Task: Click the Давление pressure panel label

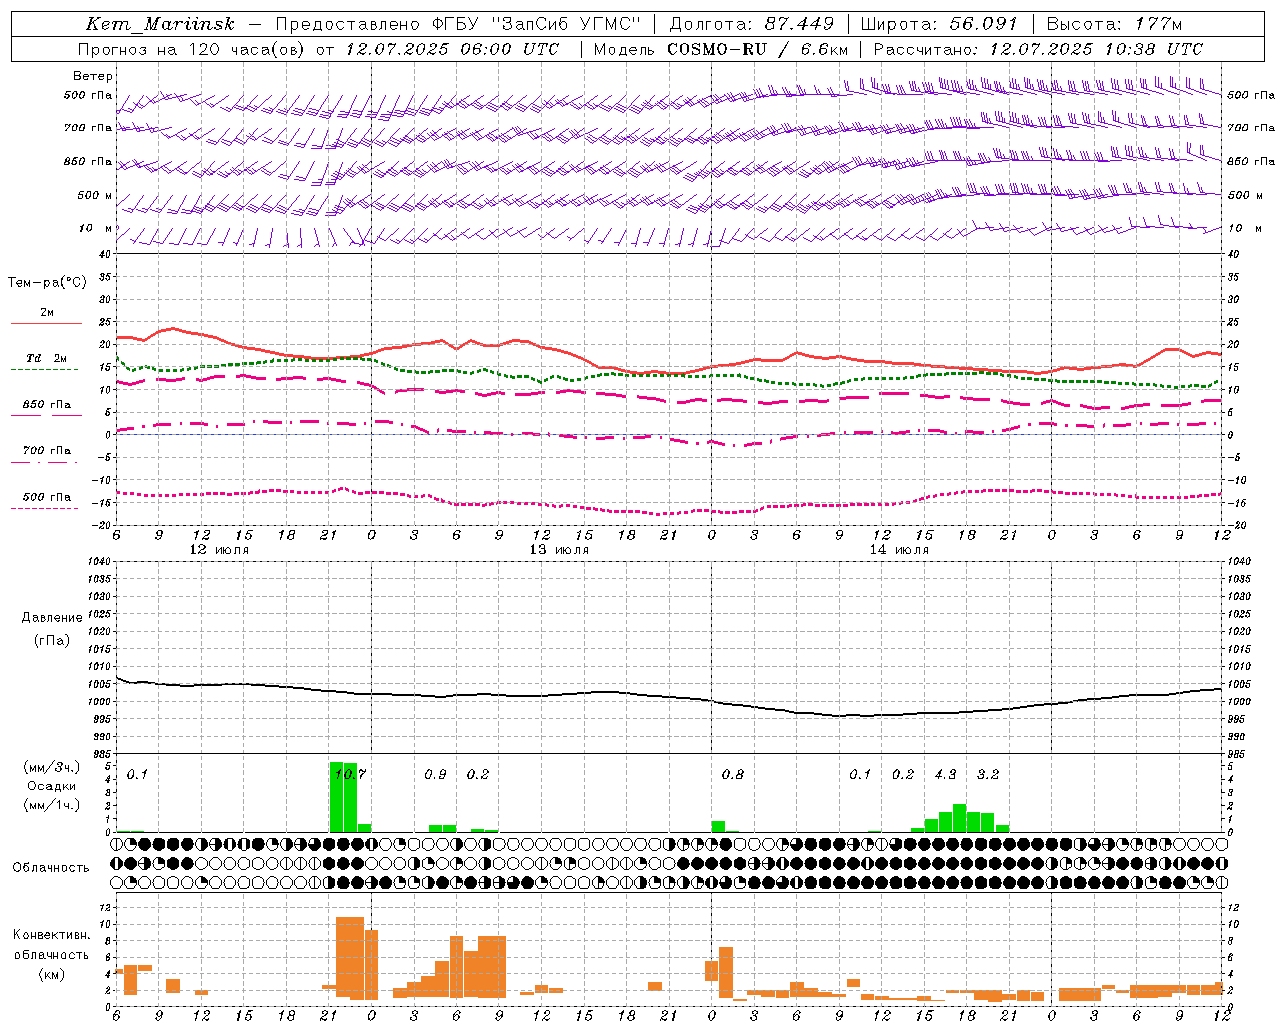Action: [x=52, y=618]
